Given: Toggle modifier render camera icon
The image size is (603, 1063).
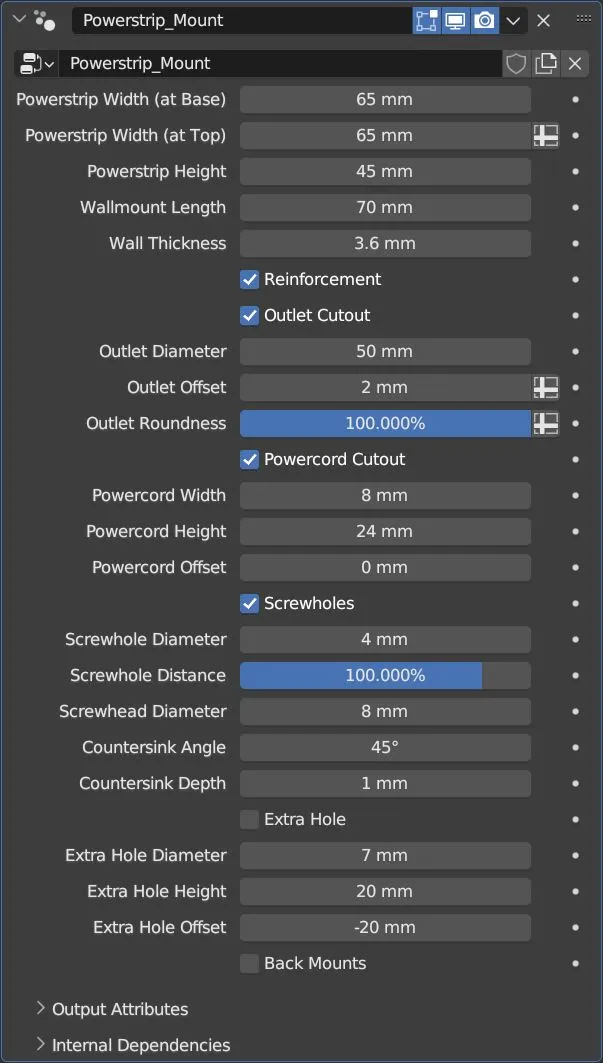Looking at the screenshot, I should coord(485,20).
